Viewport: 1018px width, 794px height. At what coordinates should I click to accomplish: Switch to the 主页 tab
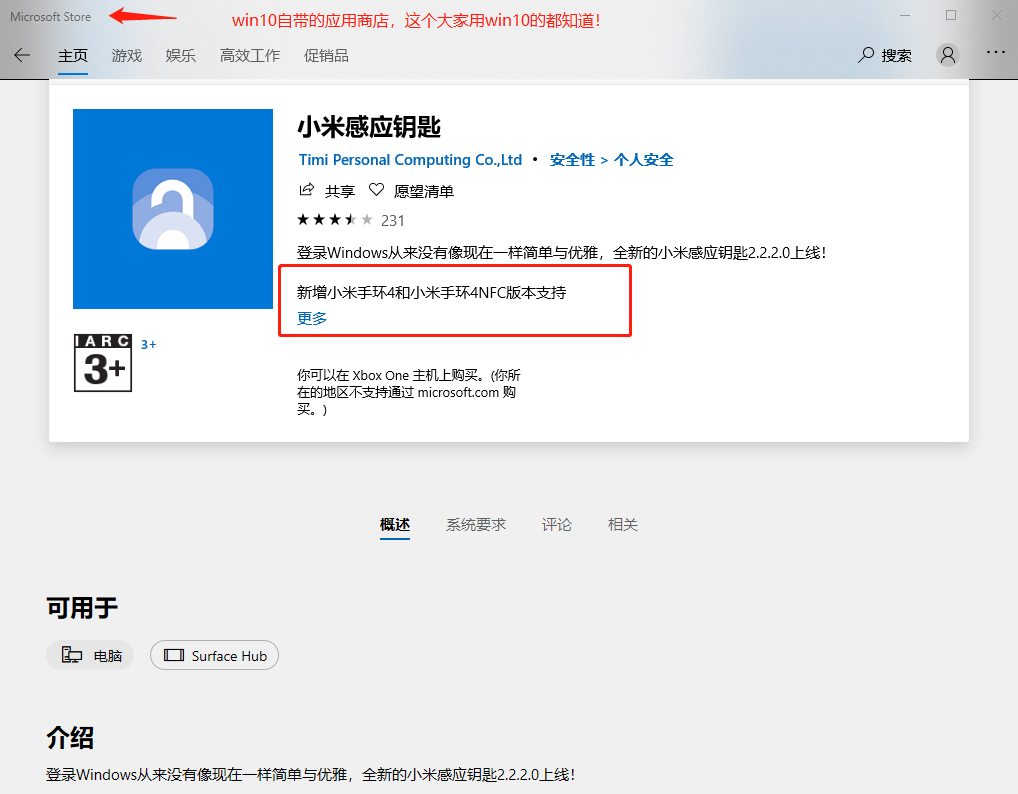(73, 56)
